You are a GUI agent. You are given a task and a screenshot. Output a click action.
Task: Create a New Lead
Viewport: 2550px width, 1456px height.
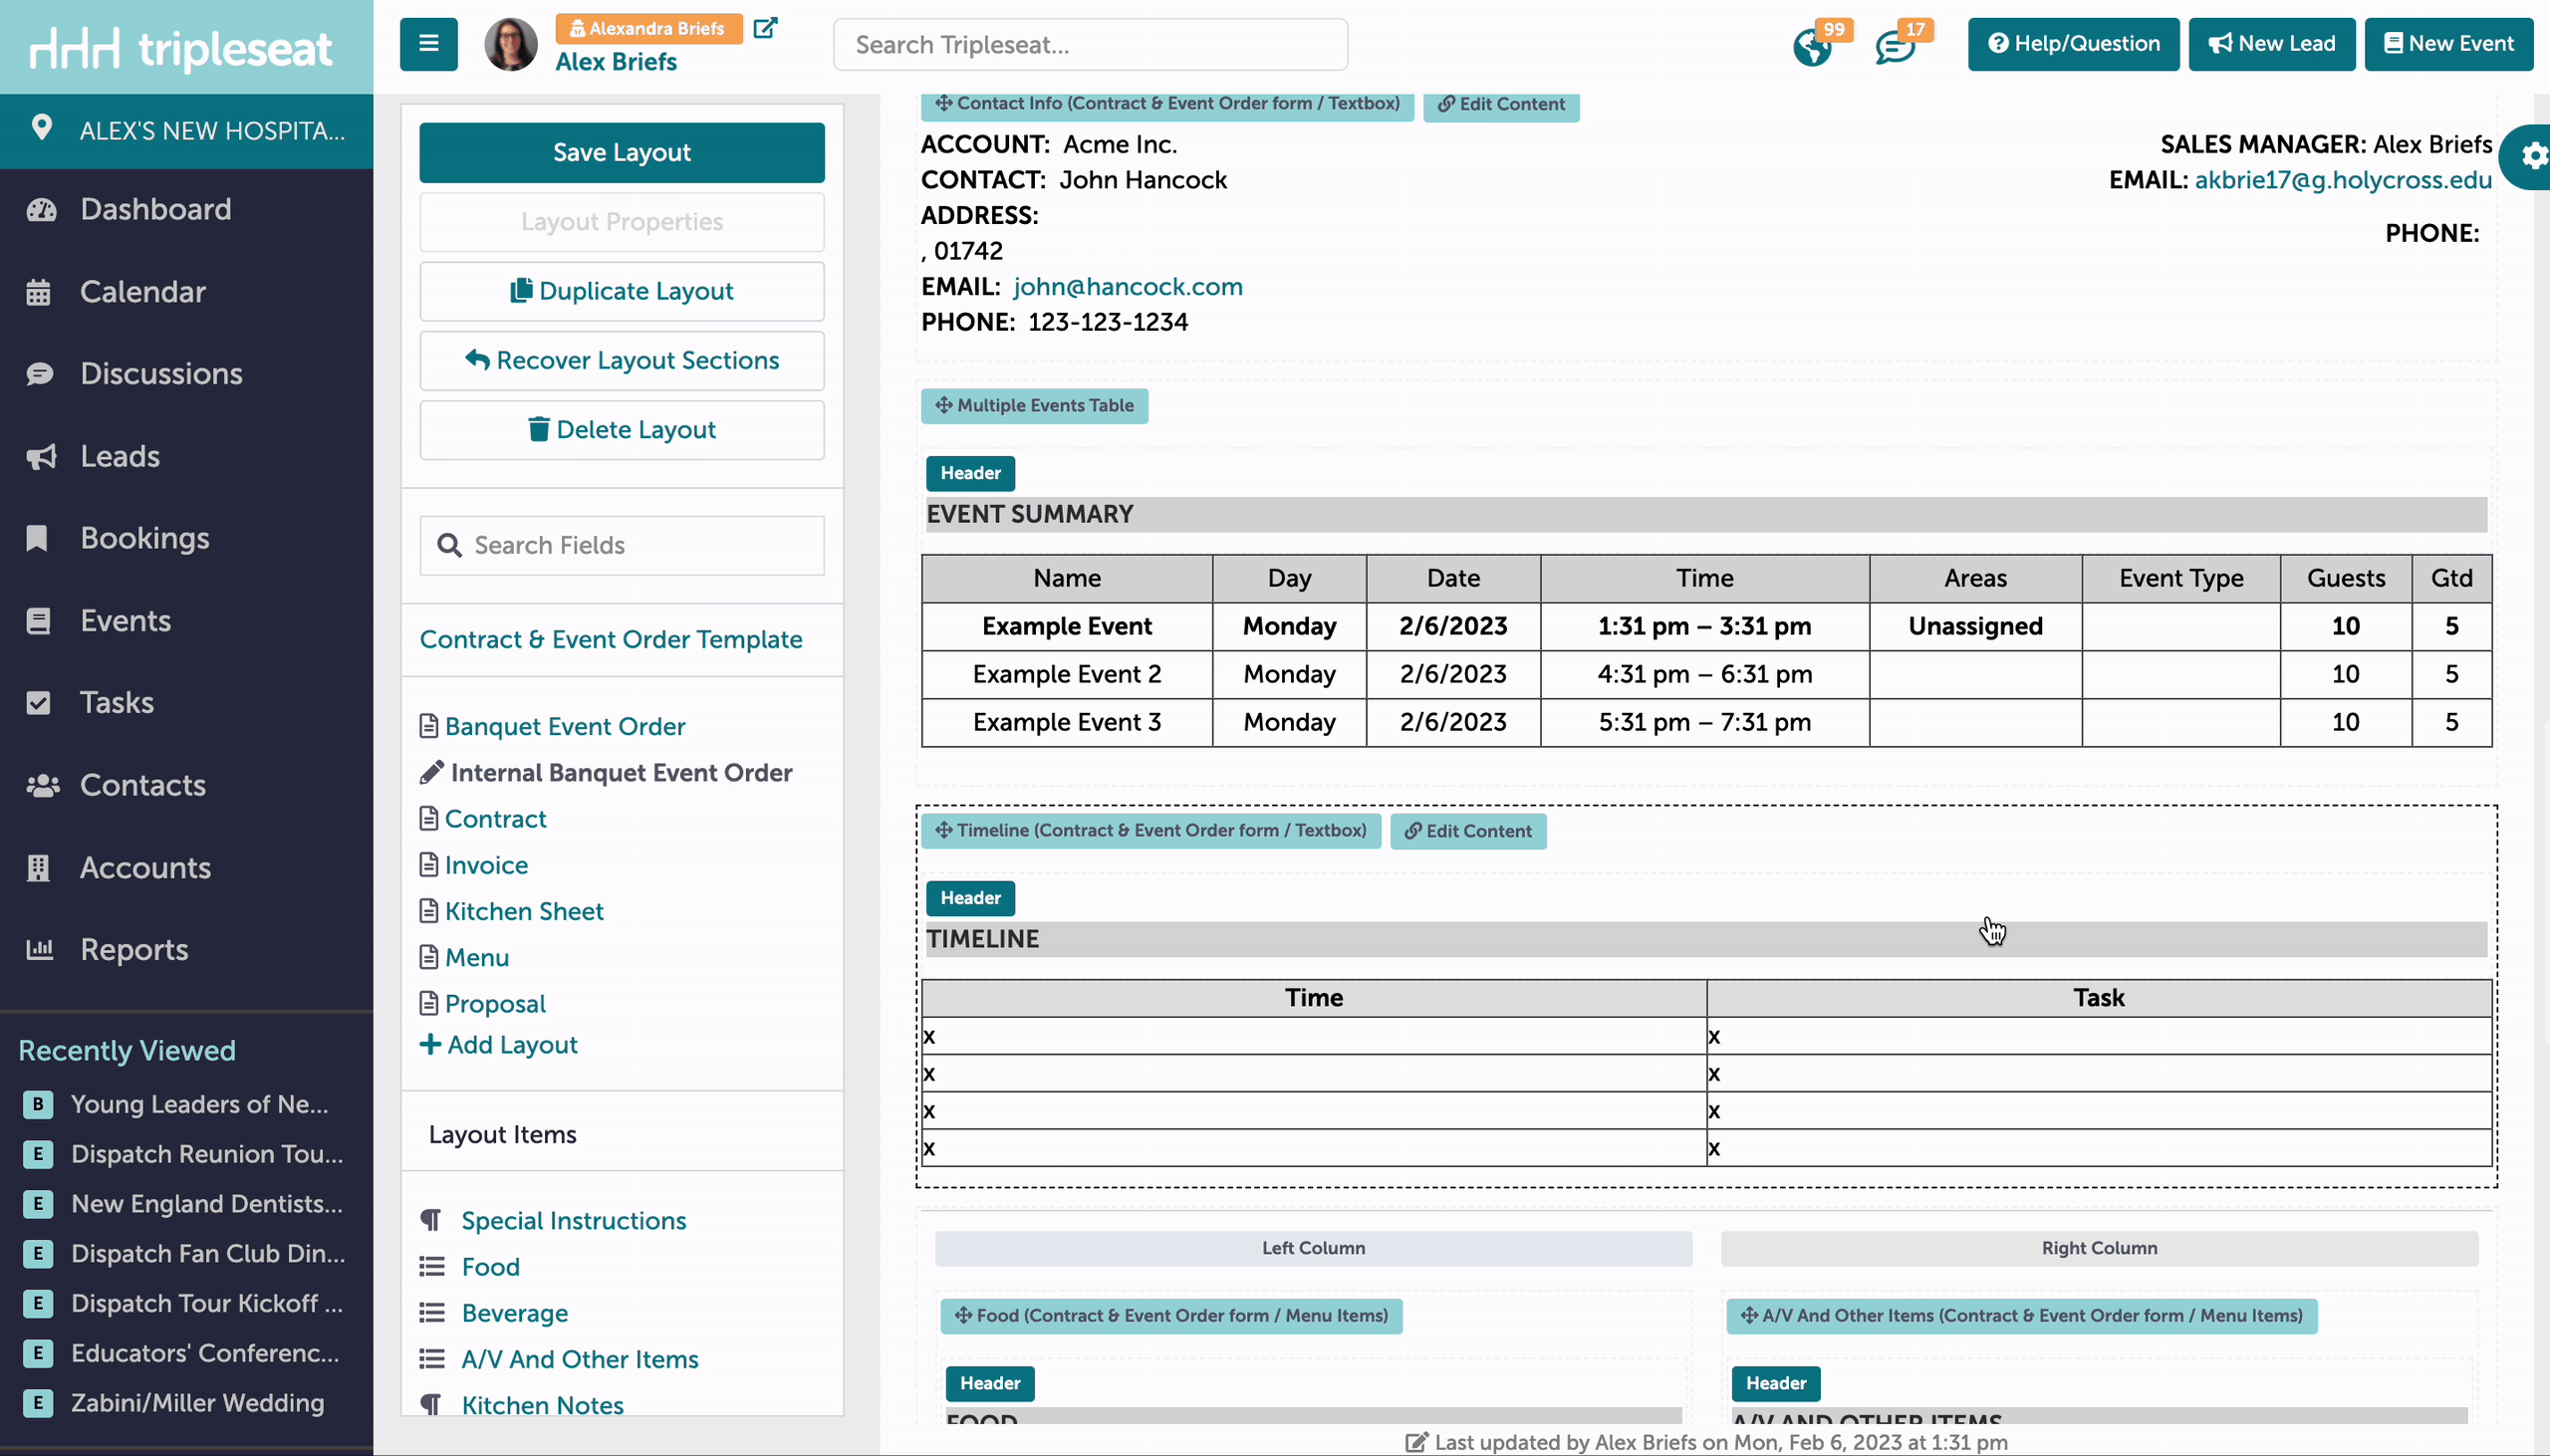2271,44
